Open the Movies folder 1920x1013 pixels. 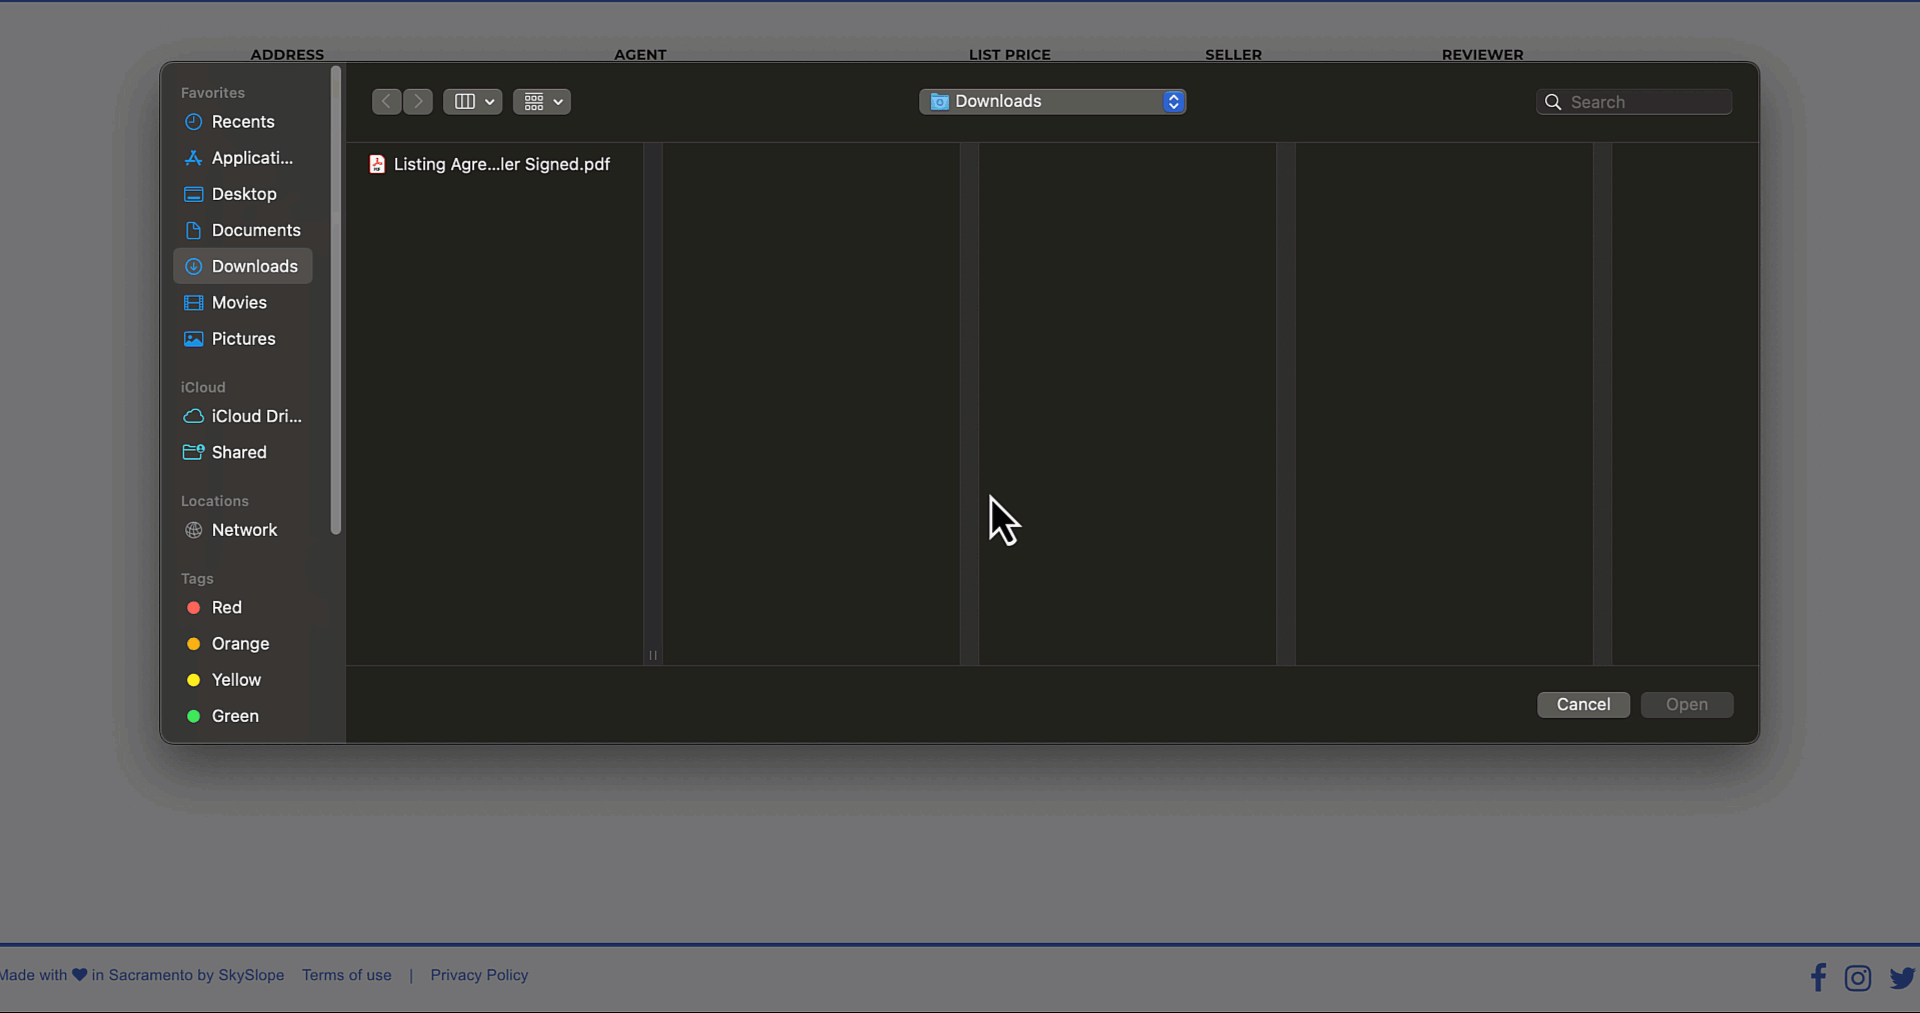(243, 302)
